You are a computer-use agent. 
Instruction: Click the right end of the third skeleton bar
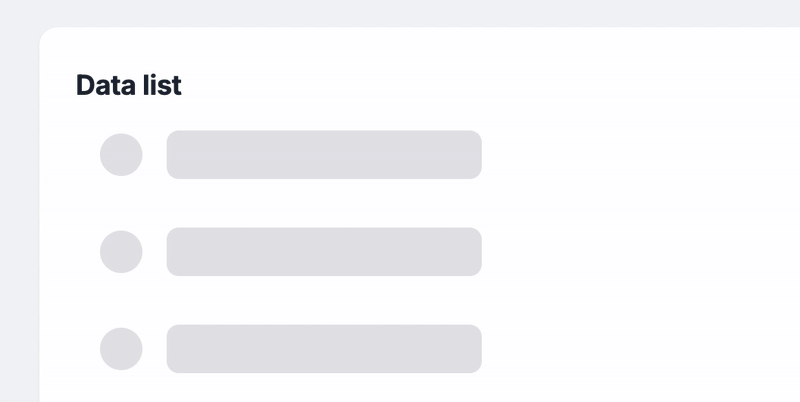point(471,349)
